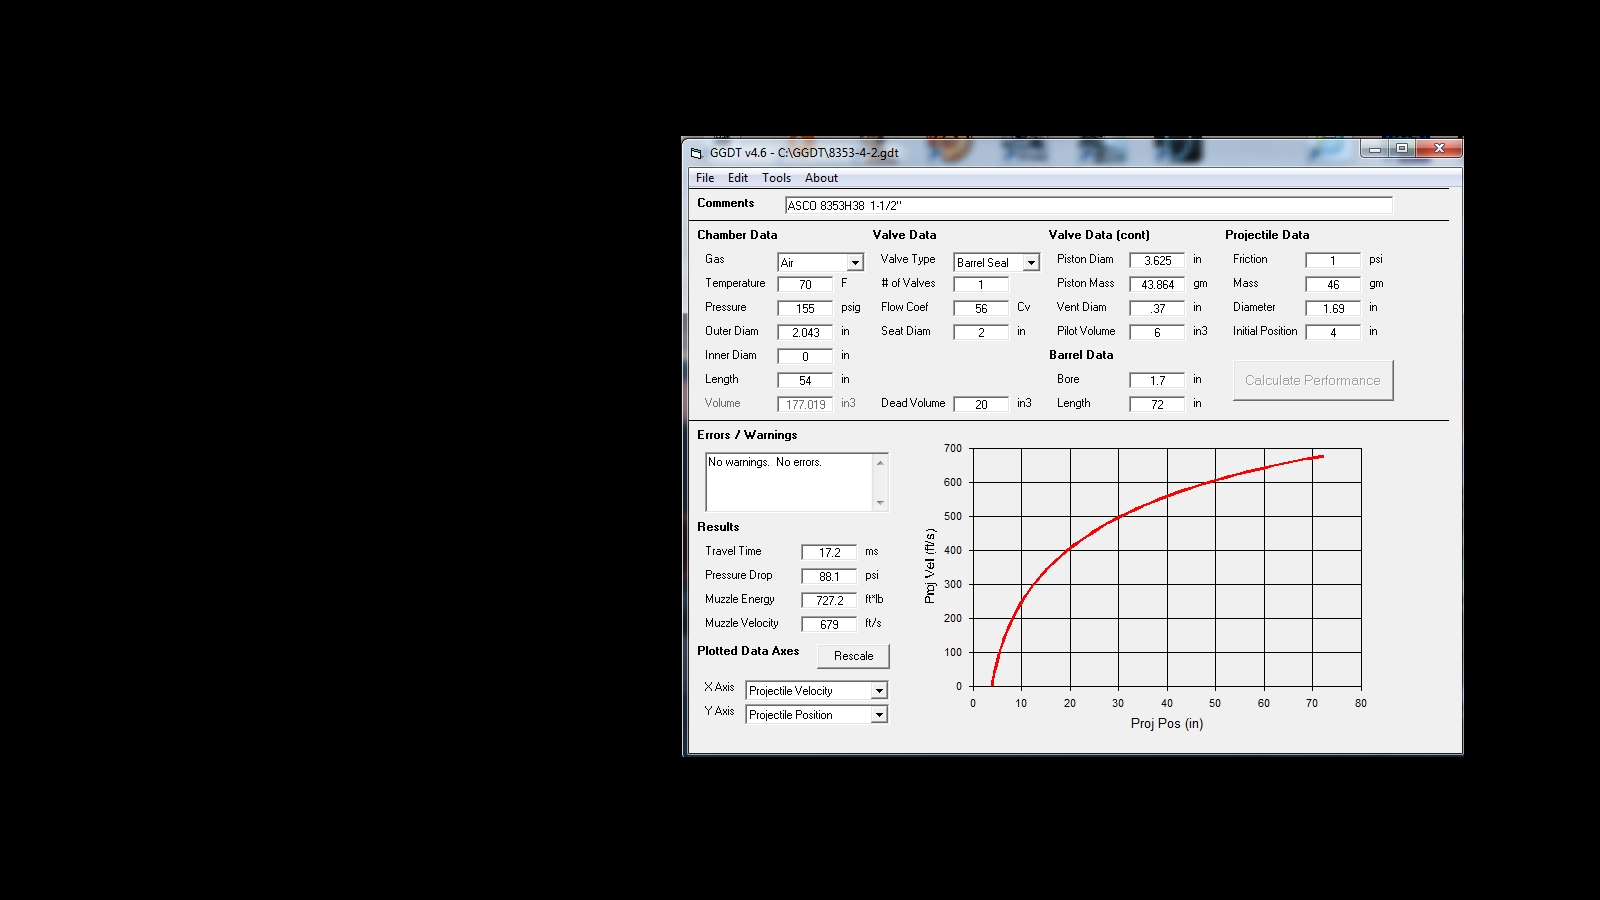Click the Temperature input field
The width and height of the screenshot is (1600, 900).
click(805, 285)
